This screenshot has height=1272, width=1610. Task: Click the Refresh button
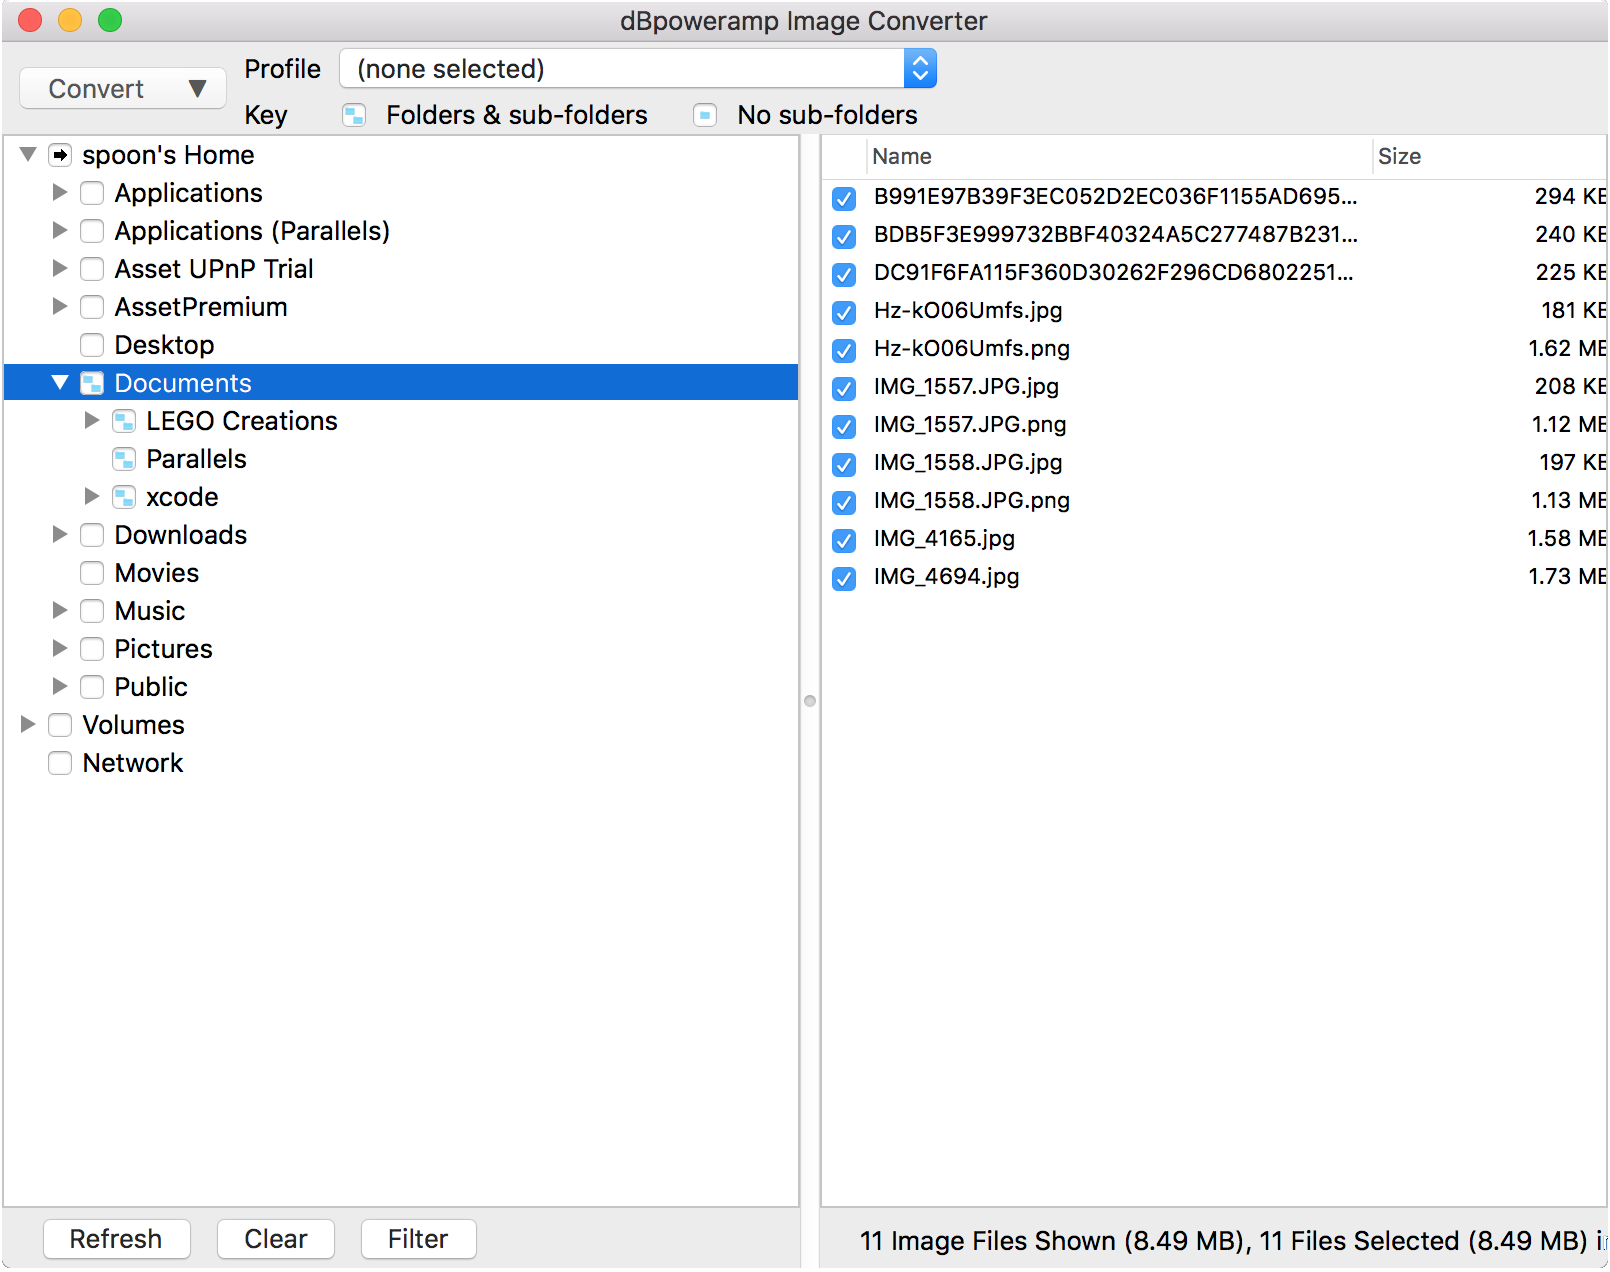pos(116,1239)
